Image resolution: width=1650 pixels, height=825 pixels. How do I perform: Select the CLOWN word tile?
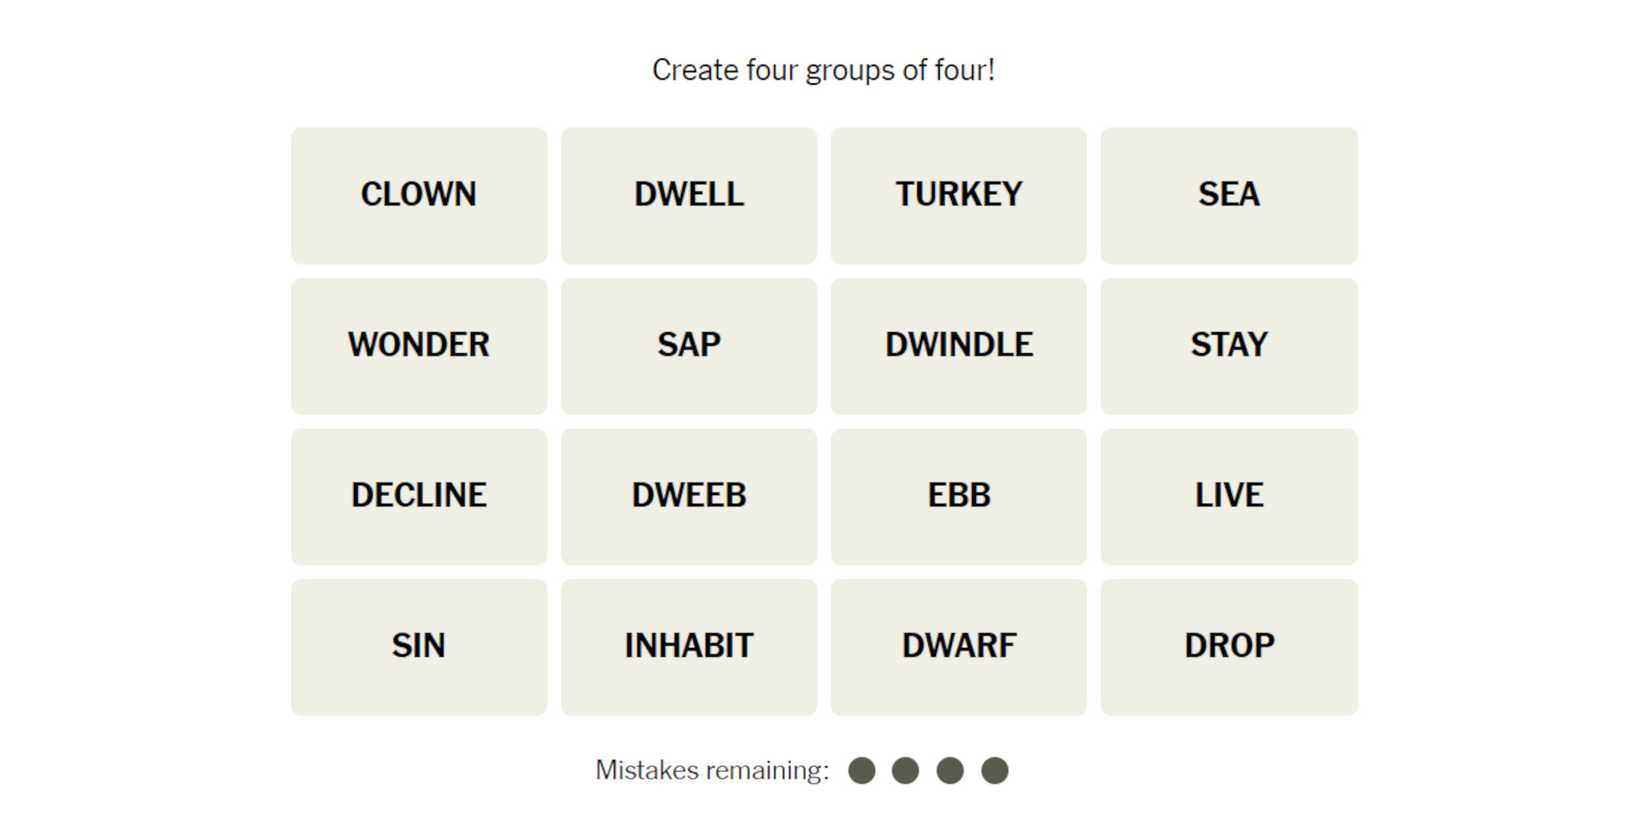419,195
